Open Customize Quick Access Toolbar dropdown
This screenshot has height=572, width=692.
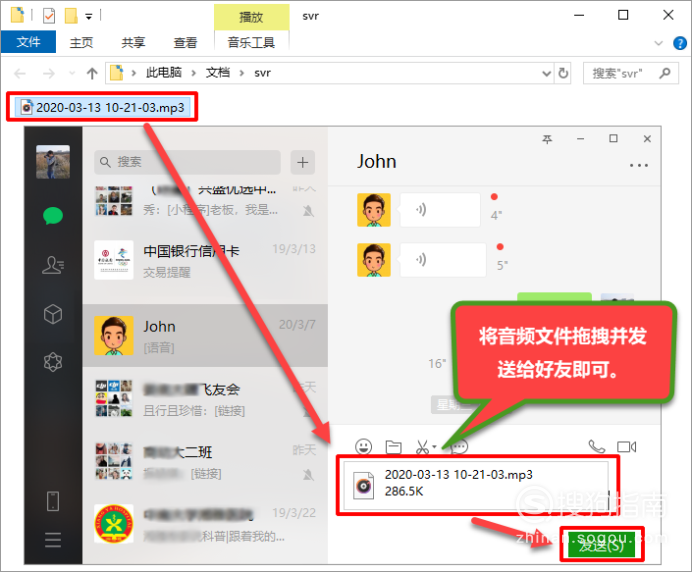point(89,17)
